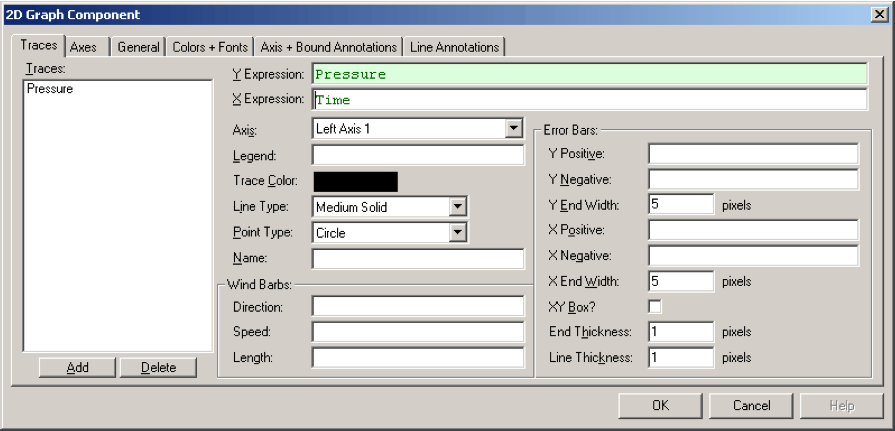Click the Y End Width field
Screen dimensions: 895x431
(x=680, y=205)
